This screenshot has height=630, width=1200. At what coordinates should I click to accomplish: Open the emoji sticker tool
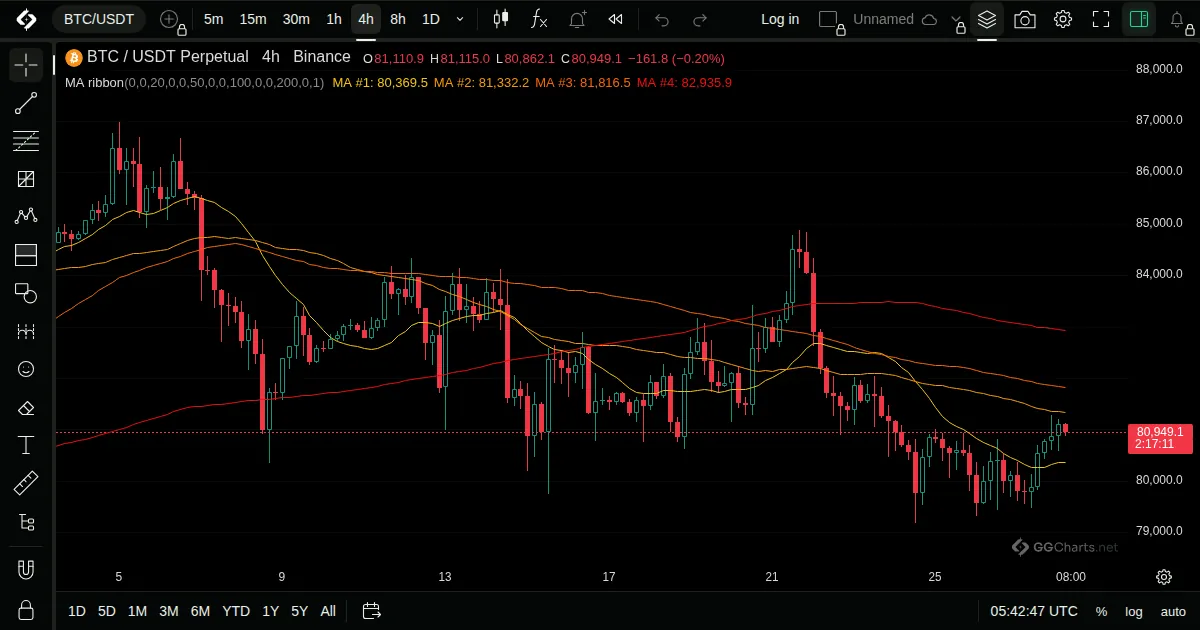coord(26,369)
